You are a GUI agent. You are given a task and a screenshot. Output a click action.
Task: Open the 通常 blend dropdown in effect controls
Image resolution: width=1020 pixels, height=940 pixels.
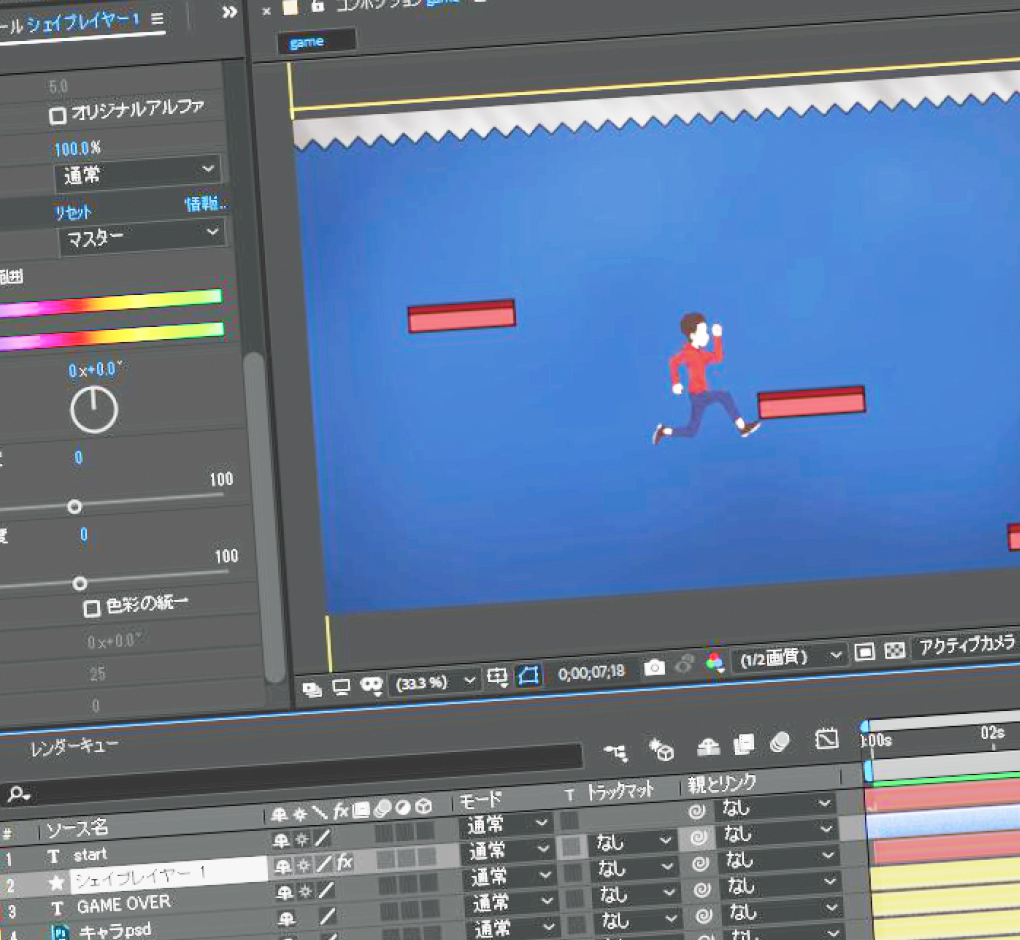pyautogui.click(x=139, y=174)
